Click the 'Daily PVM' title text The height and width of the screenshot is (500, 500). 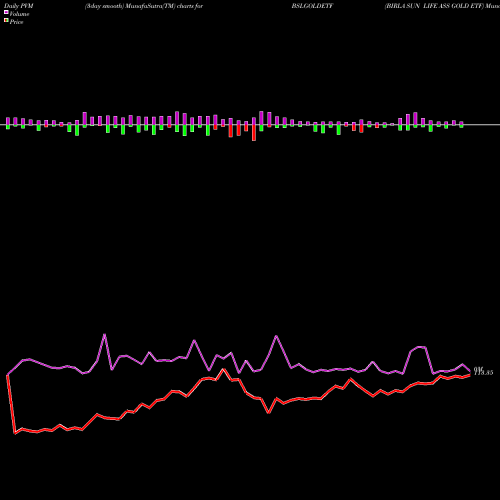[x=19, y=6]
